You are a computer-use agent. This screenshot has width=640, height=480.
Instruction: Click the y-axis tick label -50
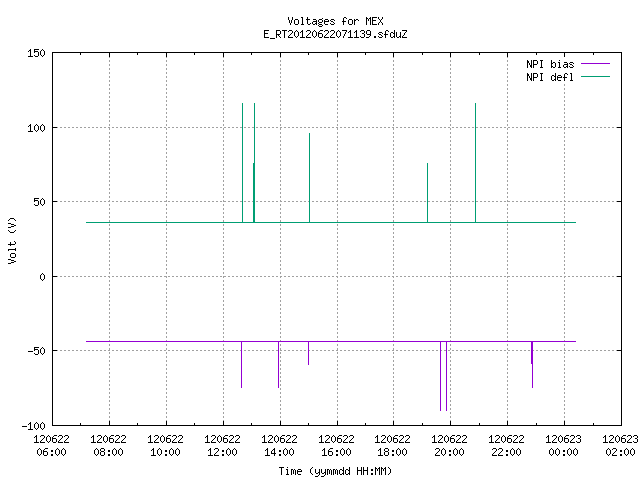[x=36, y=351]
